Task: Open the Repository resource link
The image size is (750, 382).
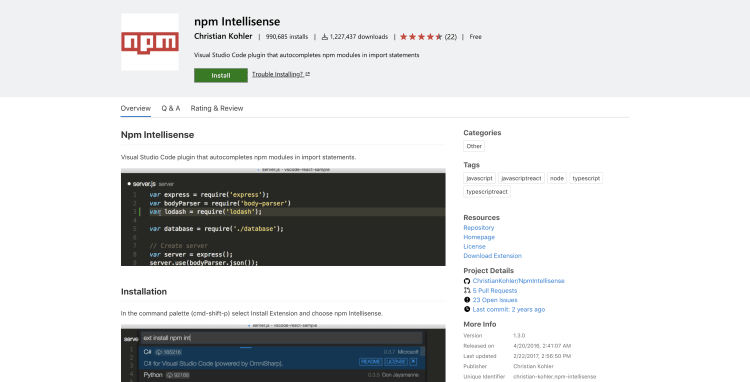Action: pos(479,228)
